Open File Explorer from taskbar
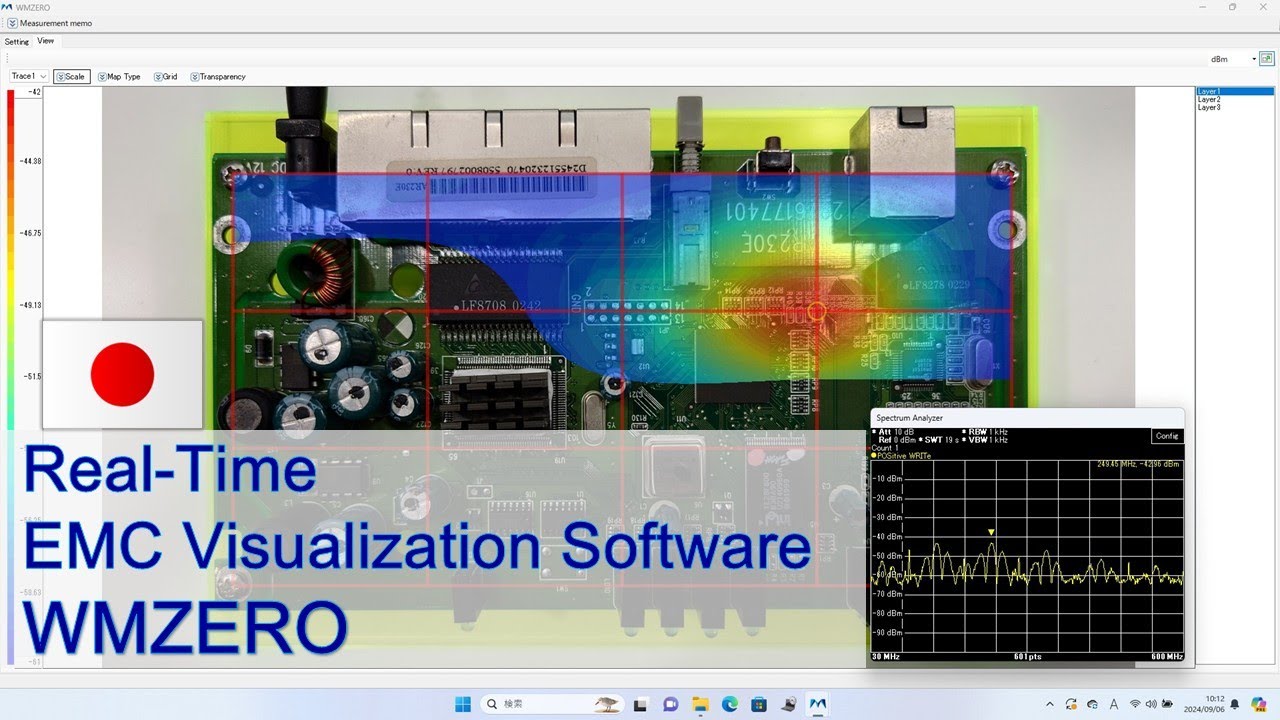The width and height of the screenshot is (1280, 720). tap(700, 704)
